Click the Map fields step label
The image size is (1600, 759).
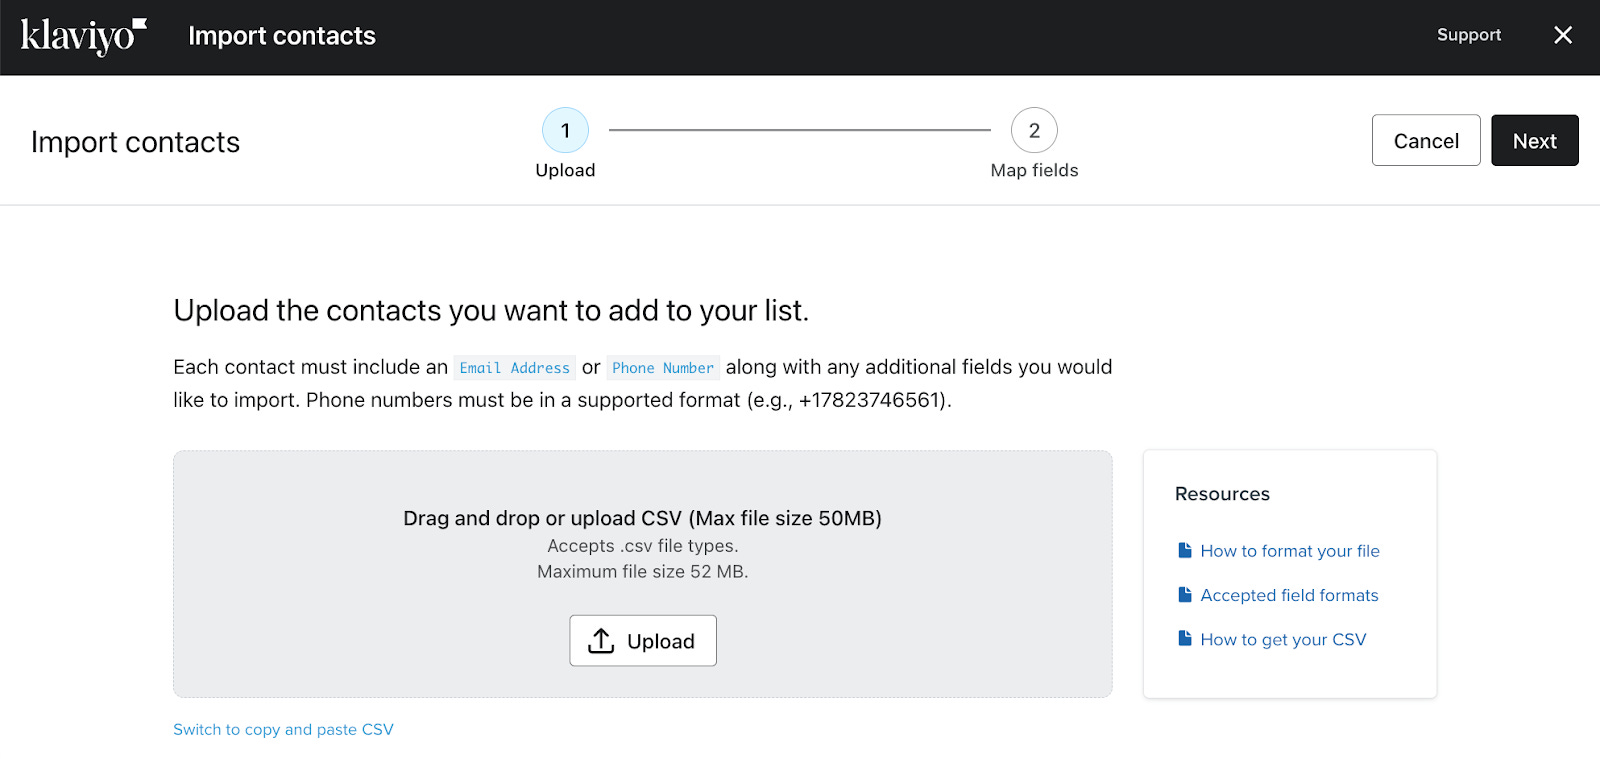[x=1034, y=170]
